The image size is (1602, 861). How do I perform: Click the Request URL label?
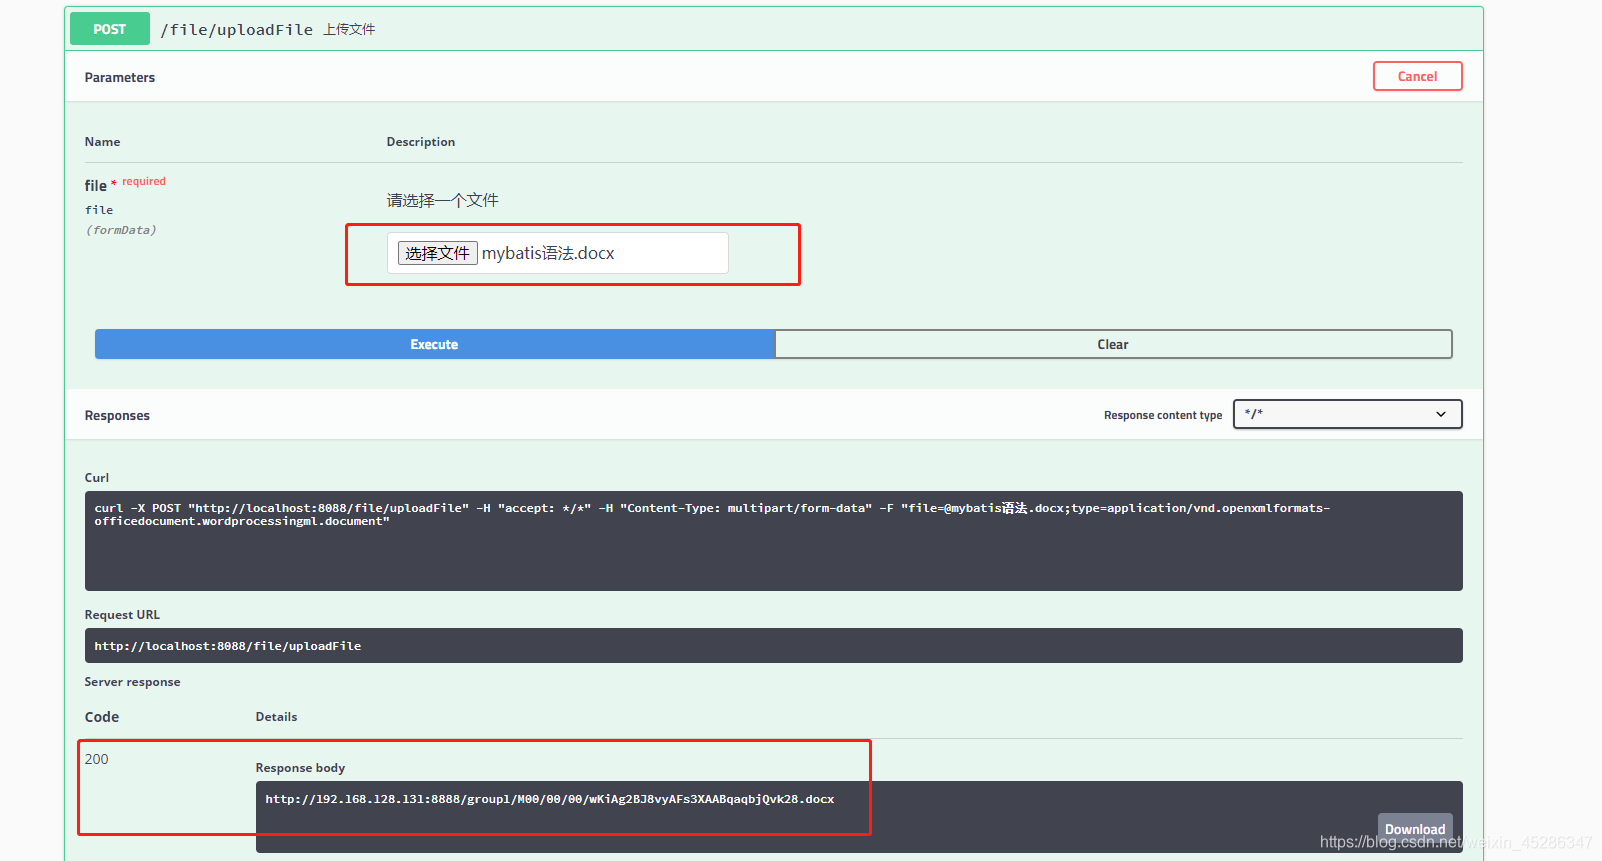122,615
